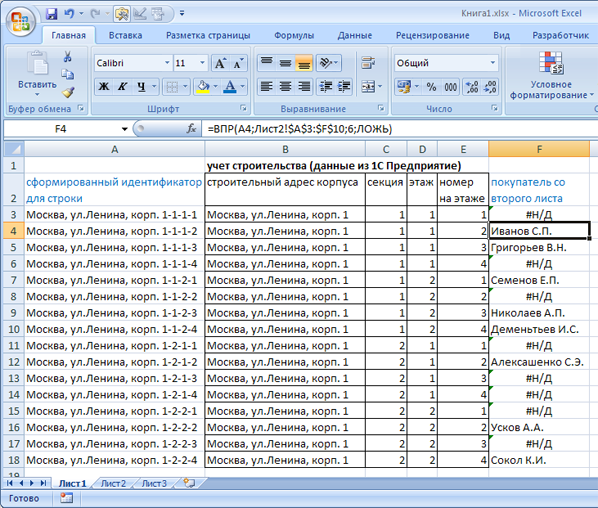Toggle bottom vertical alignment button
Viewport: 598px width, 508px height.
tap(304, 63)
